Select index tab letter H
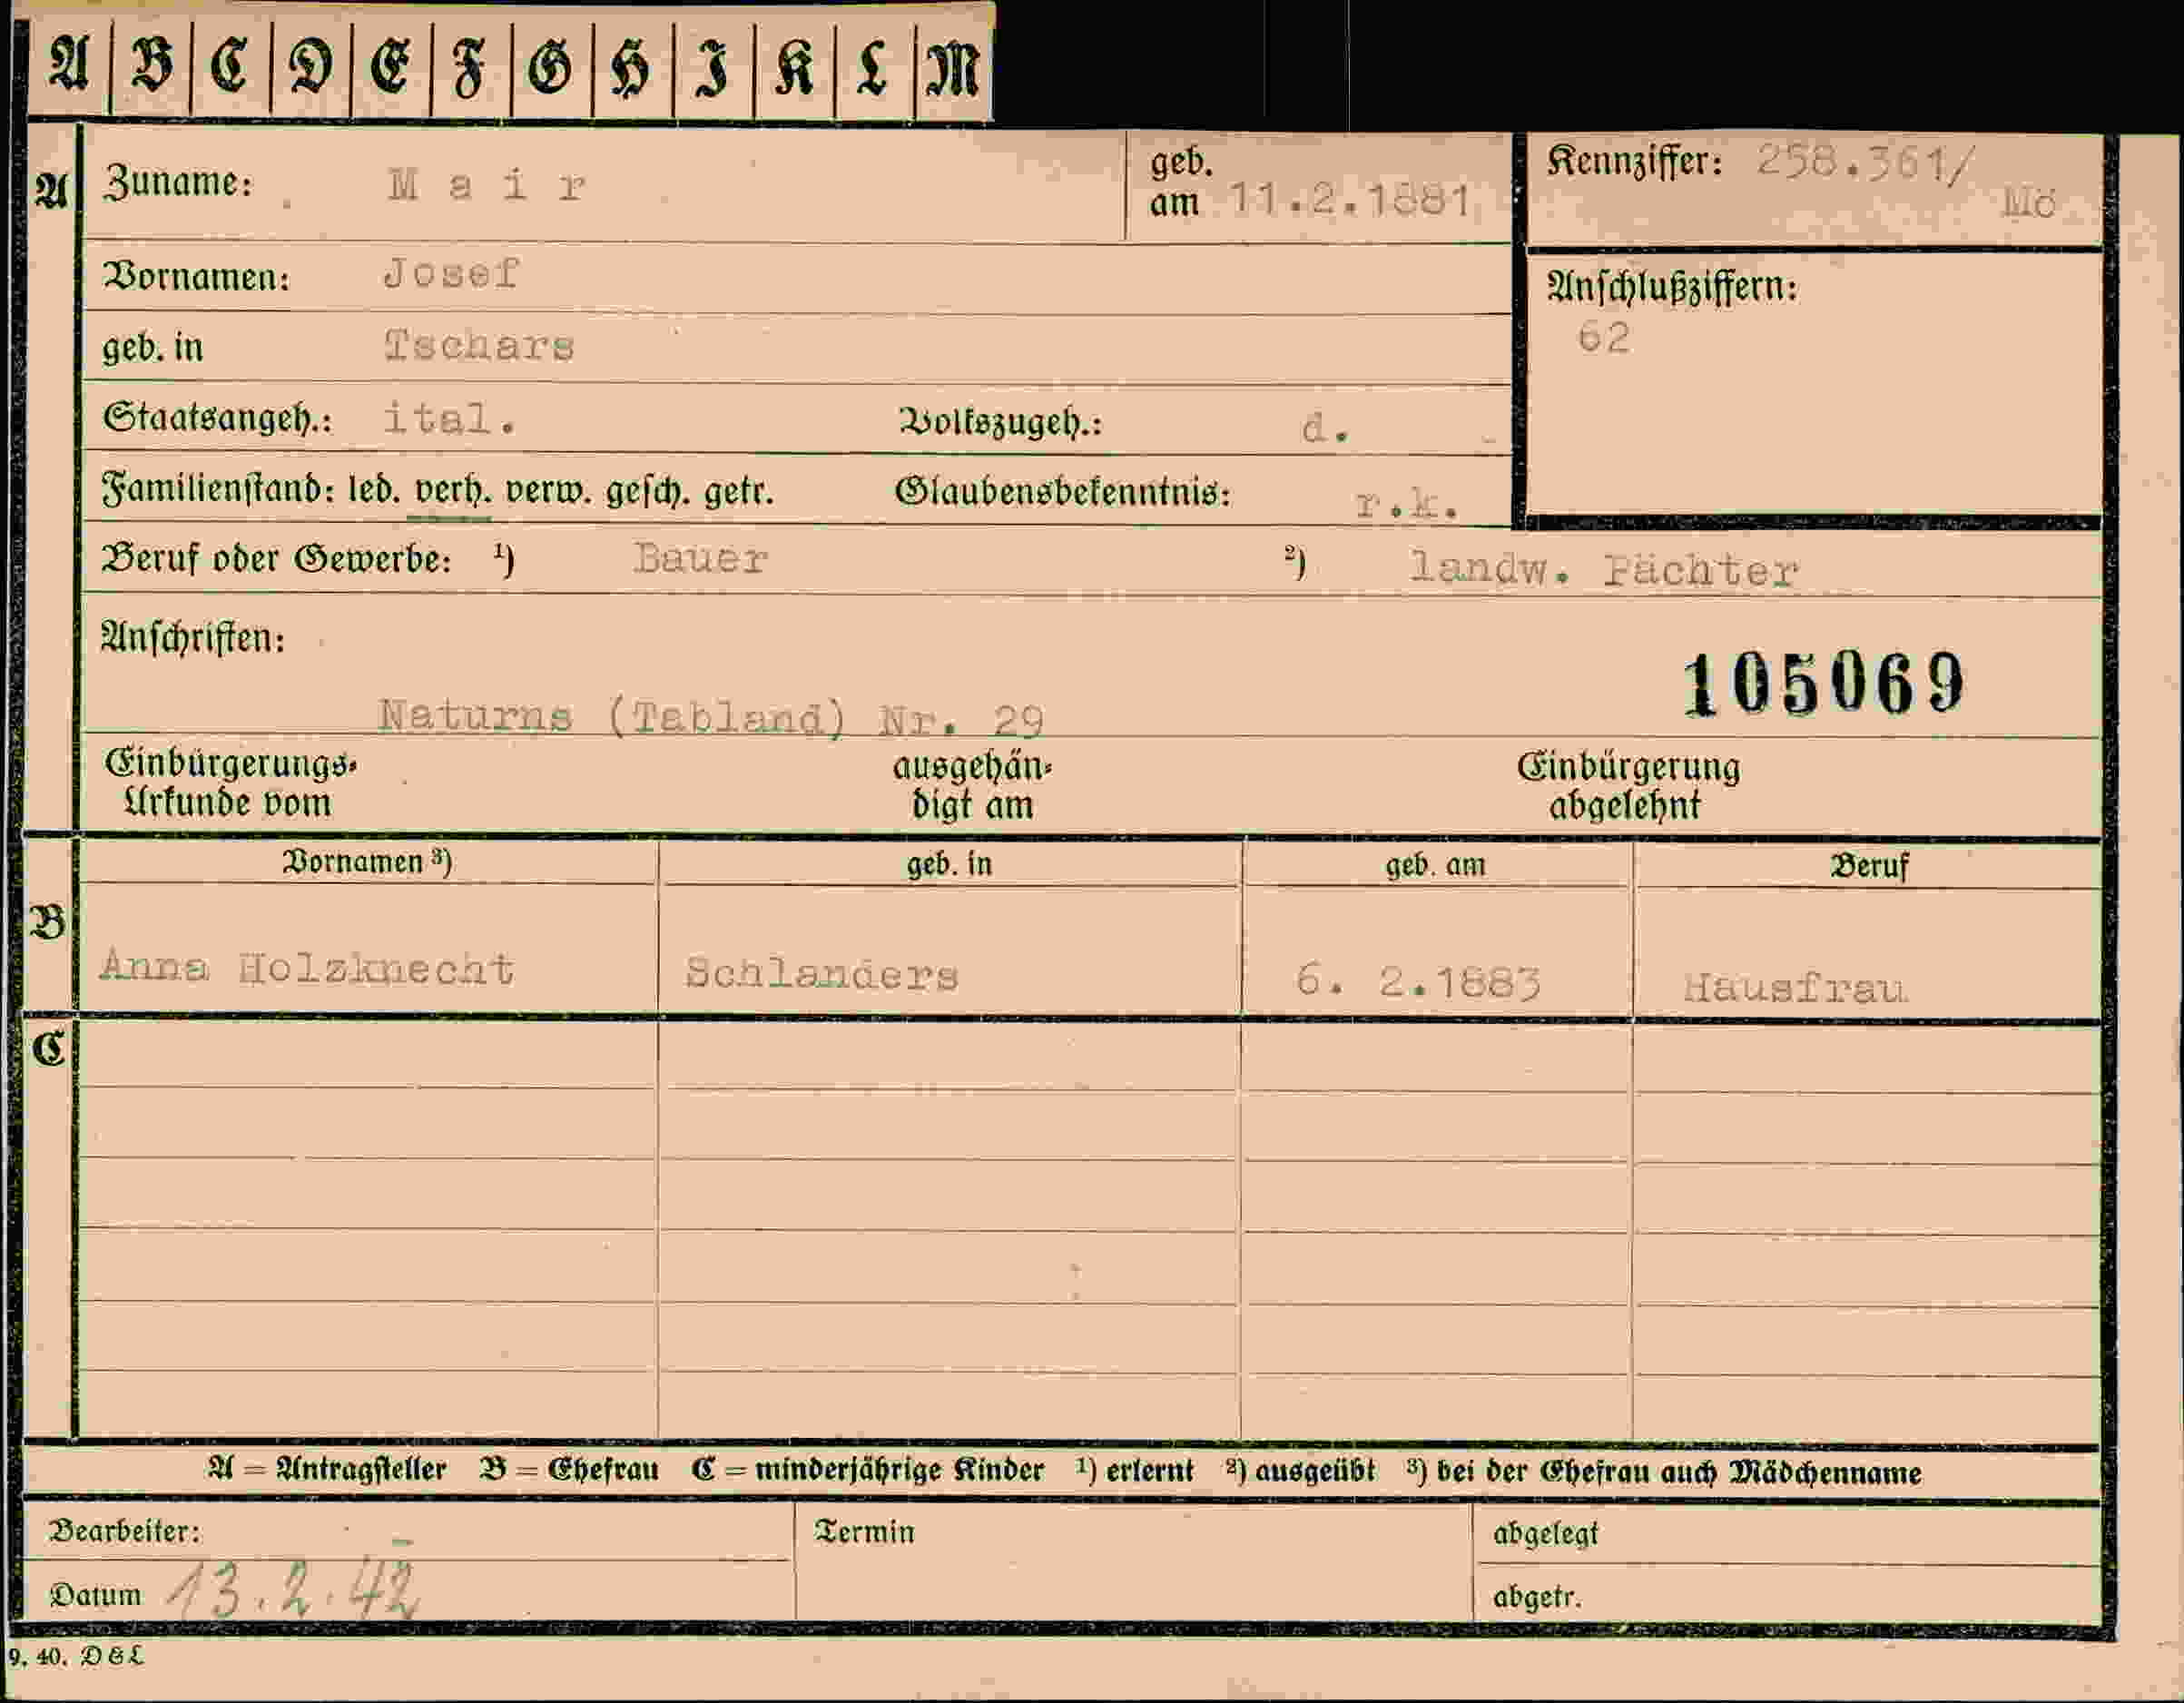Screen dimensions: 2184x1703 (632, 68)
